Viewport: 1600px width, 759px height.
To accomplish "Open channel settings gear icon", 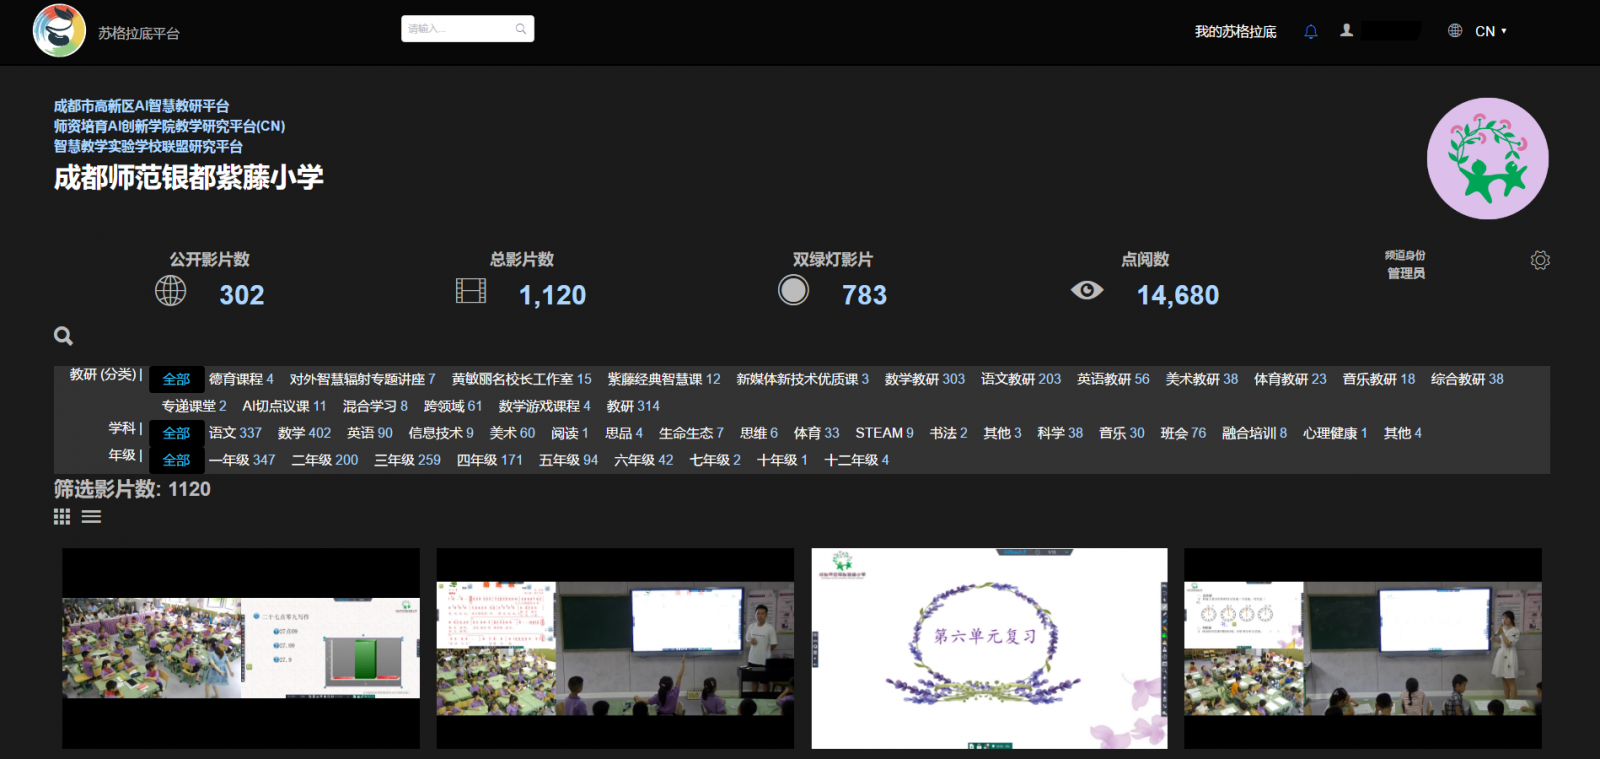I will (x=1540, y=260).
